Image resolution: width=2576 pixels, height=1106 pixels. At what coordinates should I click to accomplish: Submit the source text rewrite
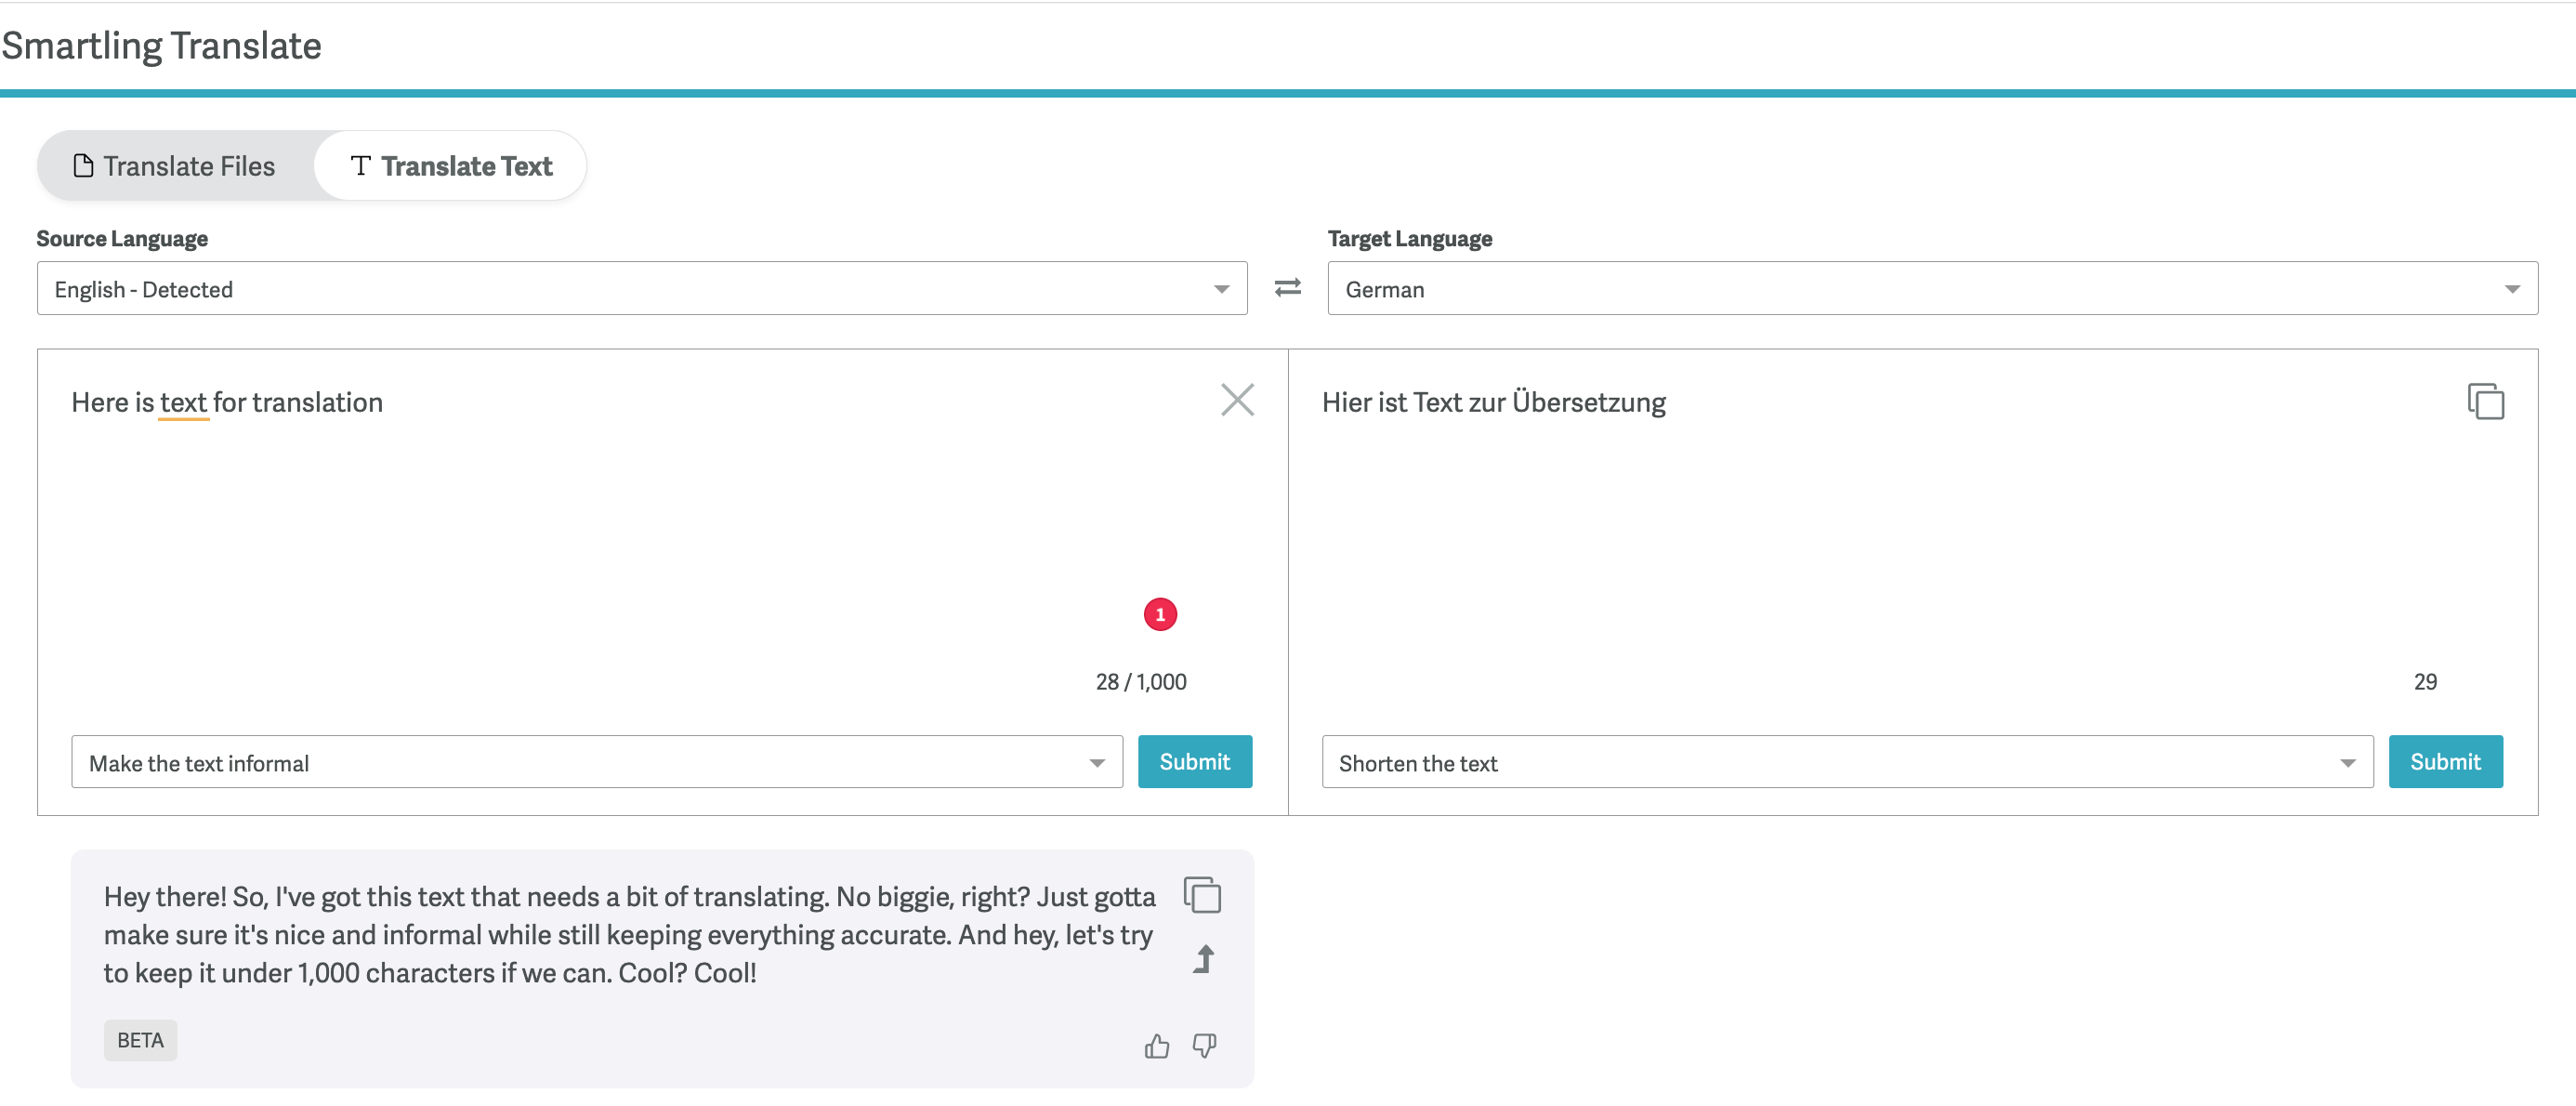pyautogui.click(x=1194, y=762)
